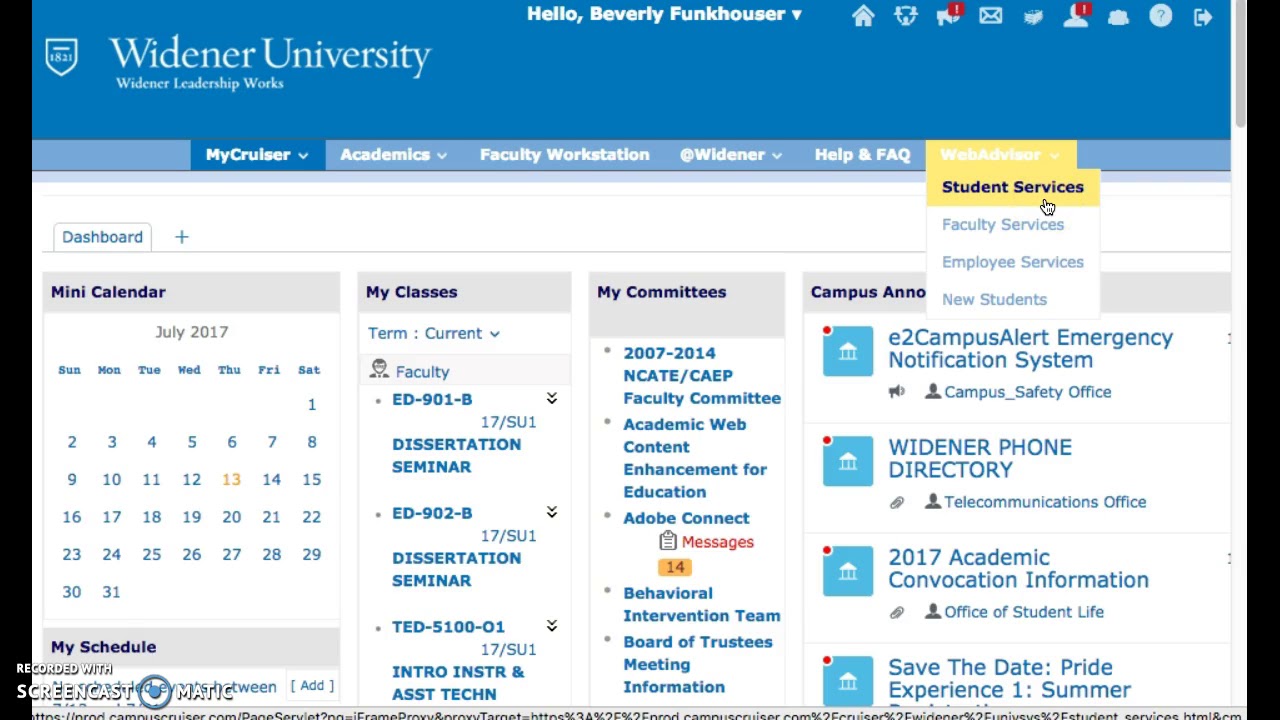Open the MyCruiser menu dropdown

pos(257,155)
